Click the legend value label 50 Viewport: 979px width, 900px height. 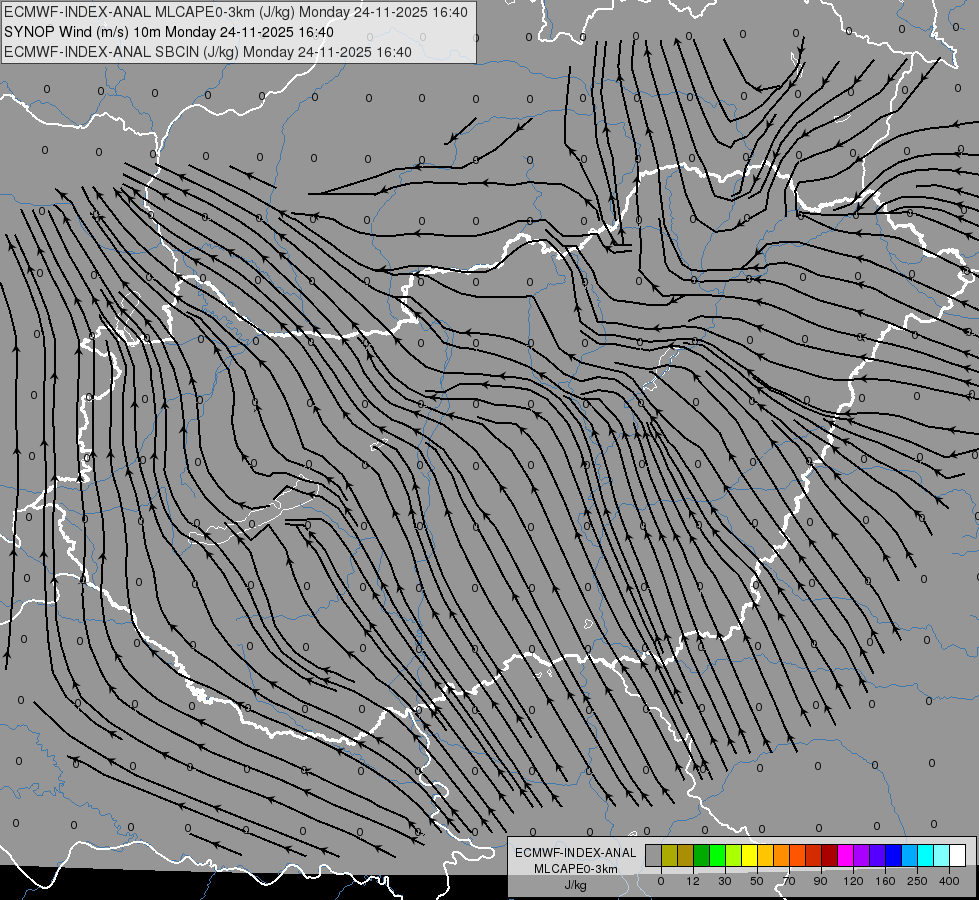pos(757,881)
